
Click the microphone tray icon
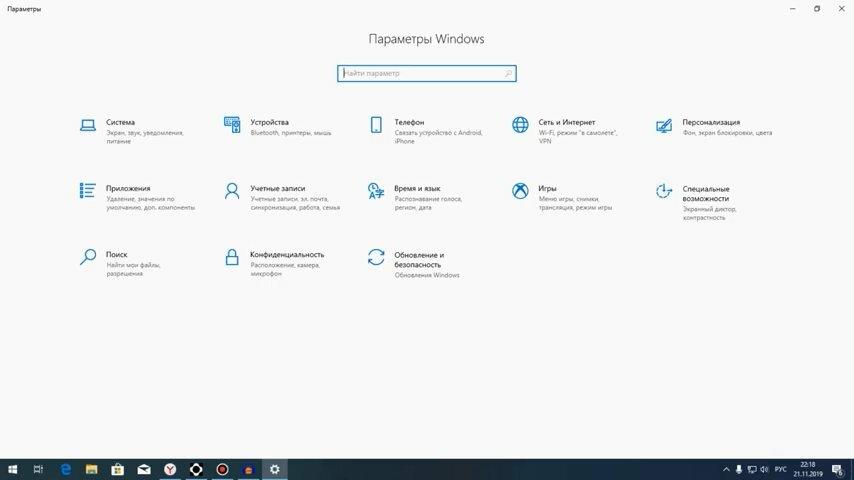pos(739,469)
